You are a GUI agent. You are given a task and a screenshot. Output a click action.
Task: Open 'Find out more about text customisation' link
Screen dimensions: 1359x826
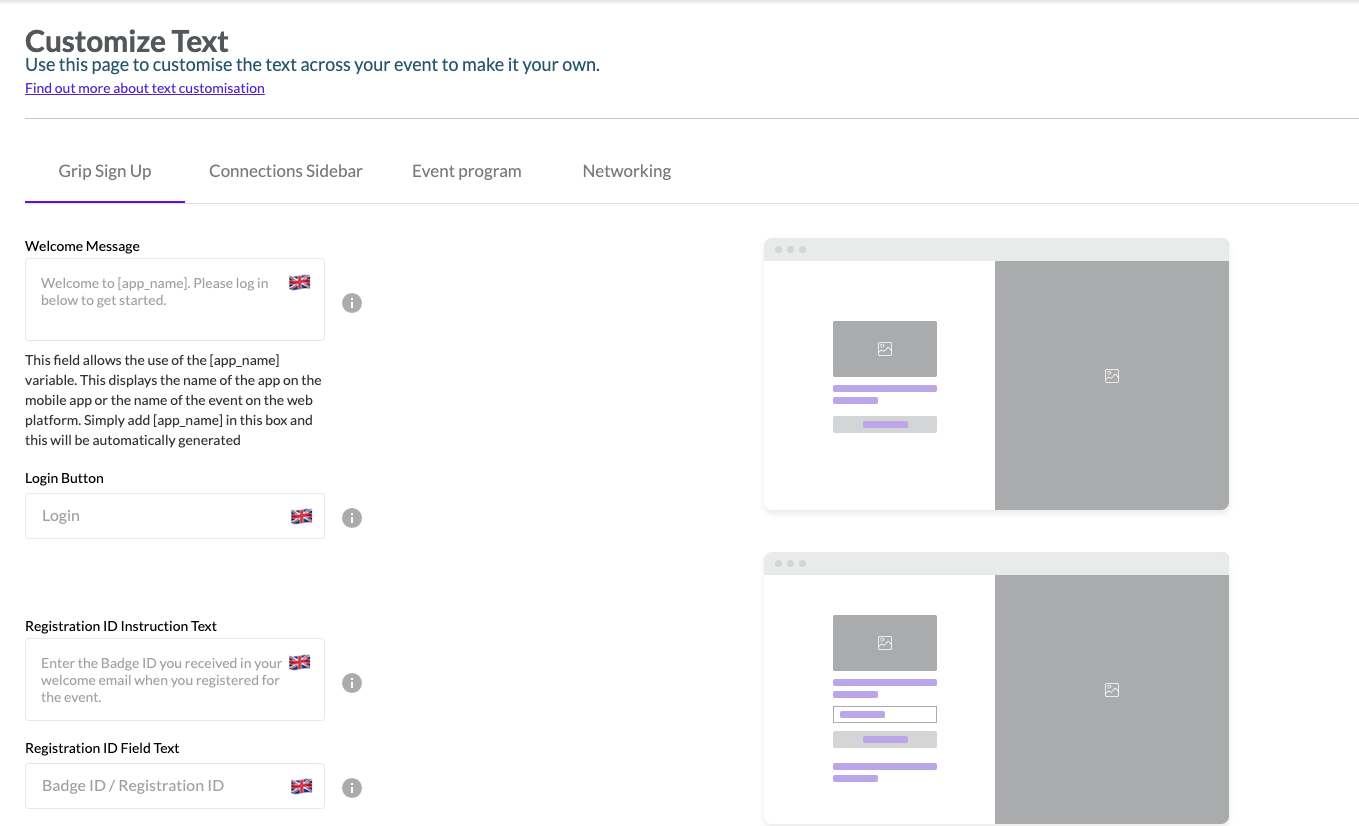click(x=145, y=88)
